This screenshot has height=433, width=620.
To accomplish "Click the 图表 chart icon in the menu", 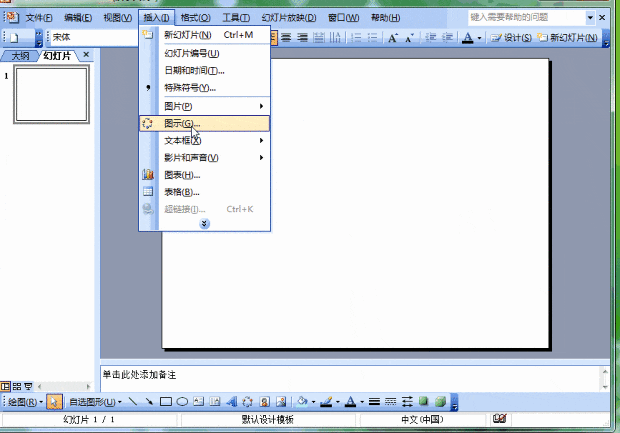I will click(148, 175).
